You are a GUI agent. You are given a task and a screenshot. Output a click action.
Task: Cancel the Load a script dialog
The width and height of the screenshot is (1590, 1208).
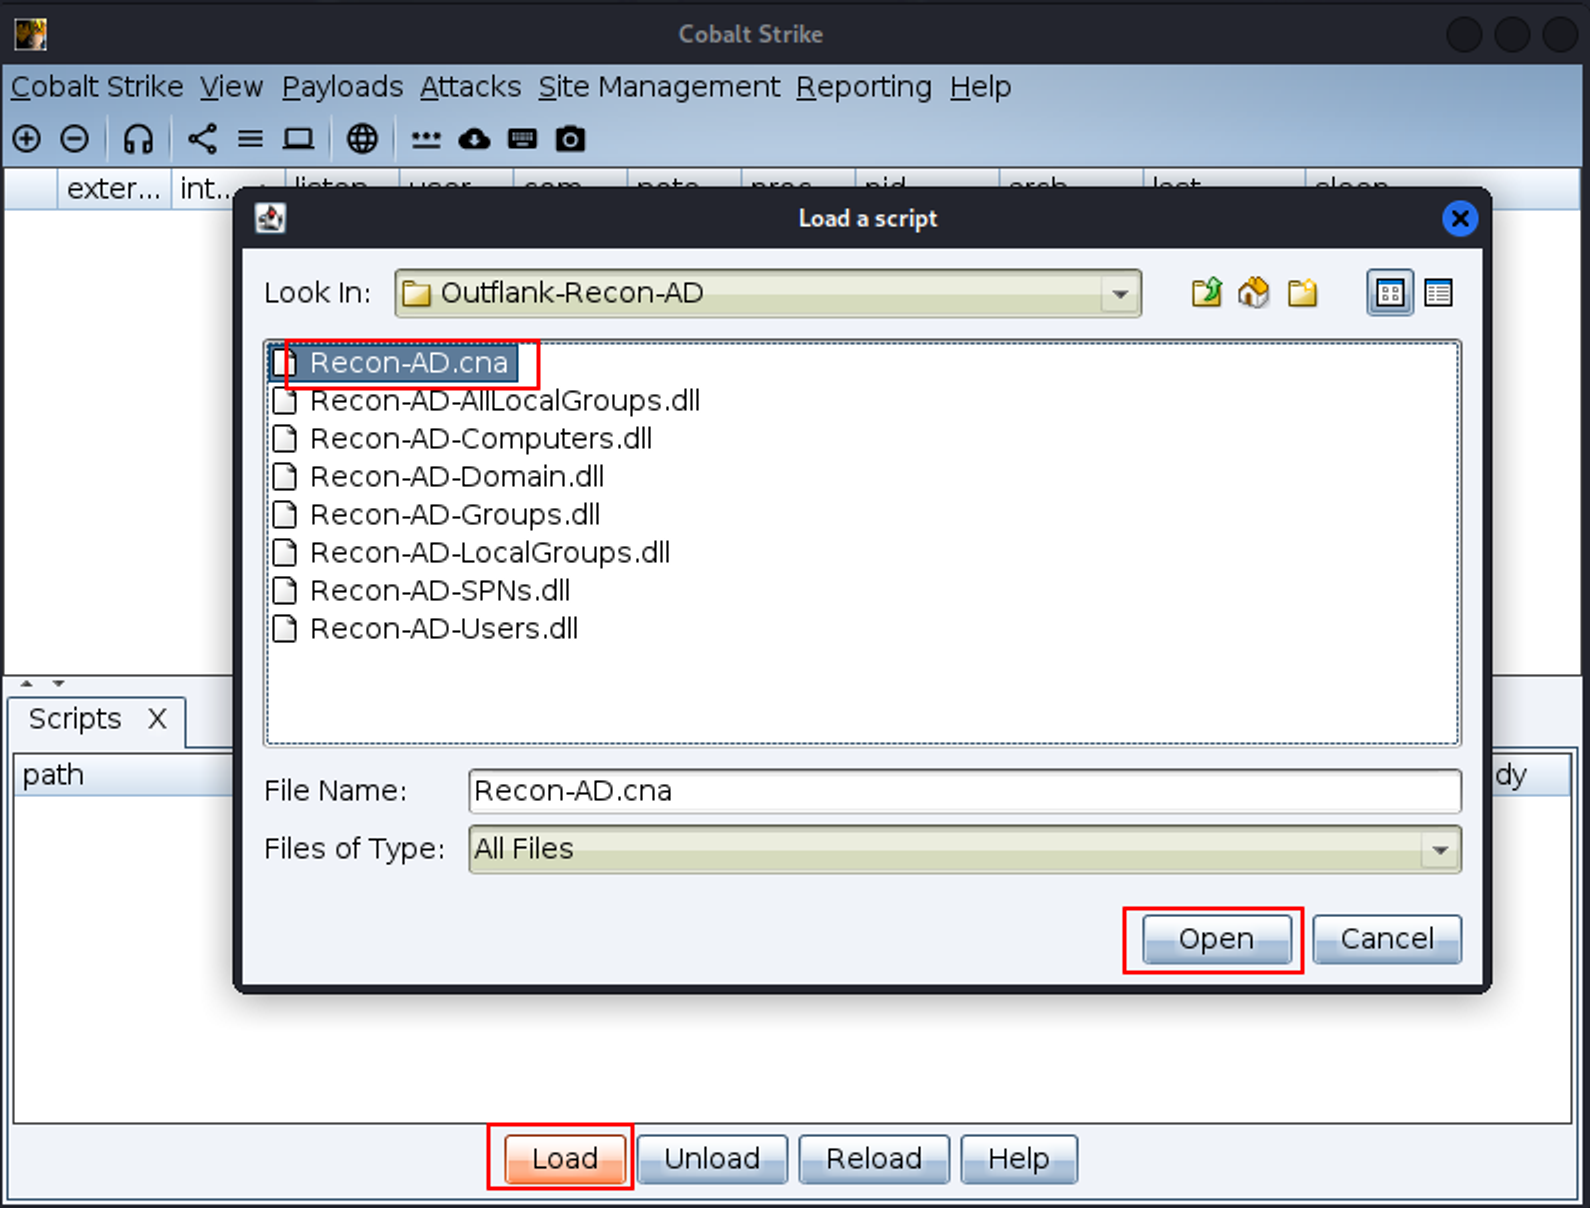point(1387,939)
